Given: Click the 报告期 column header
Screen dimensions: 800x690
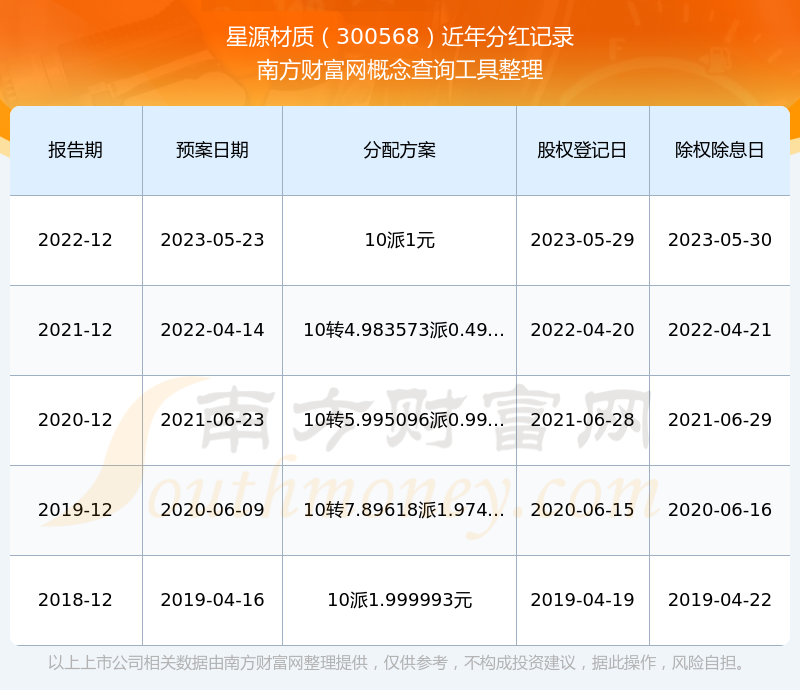Looking at the screenshot, I should (75, 150).
